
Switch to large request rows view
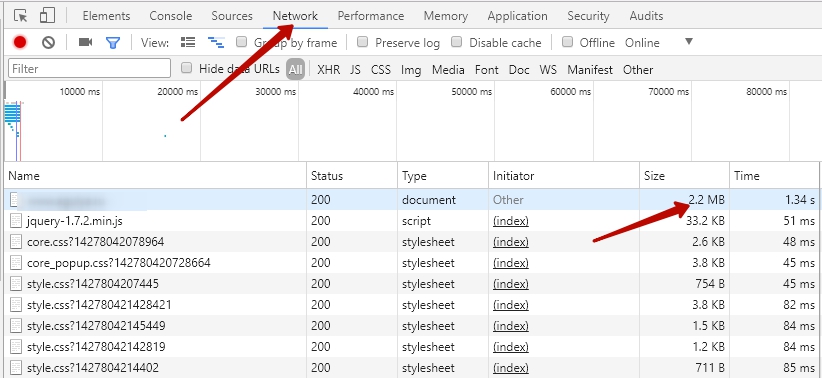[x=188, y=42]
